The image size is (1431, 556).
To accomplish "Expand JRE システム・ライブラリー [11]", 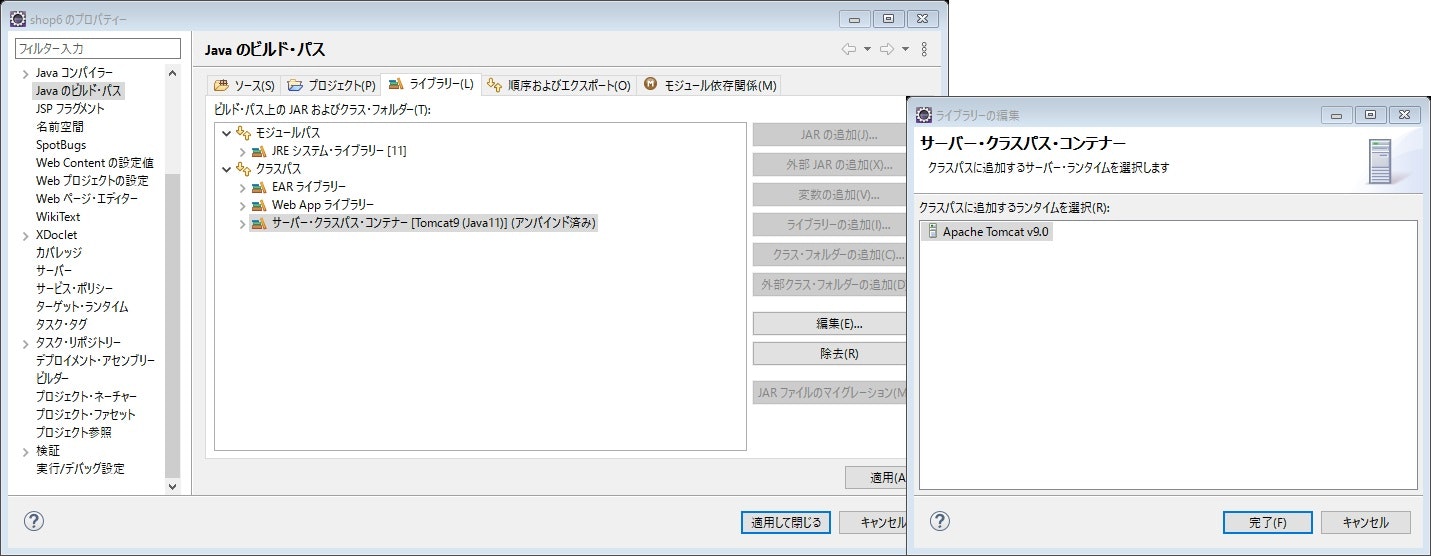I will [242, 151].
